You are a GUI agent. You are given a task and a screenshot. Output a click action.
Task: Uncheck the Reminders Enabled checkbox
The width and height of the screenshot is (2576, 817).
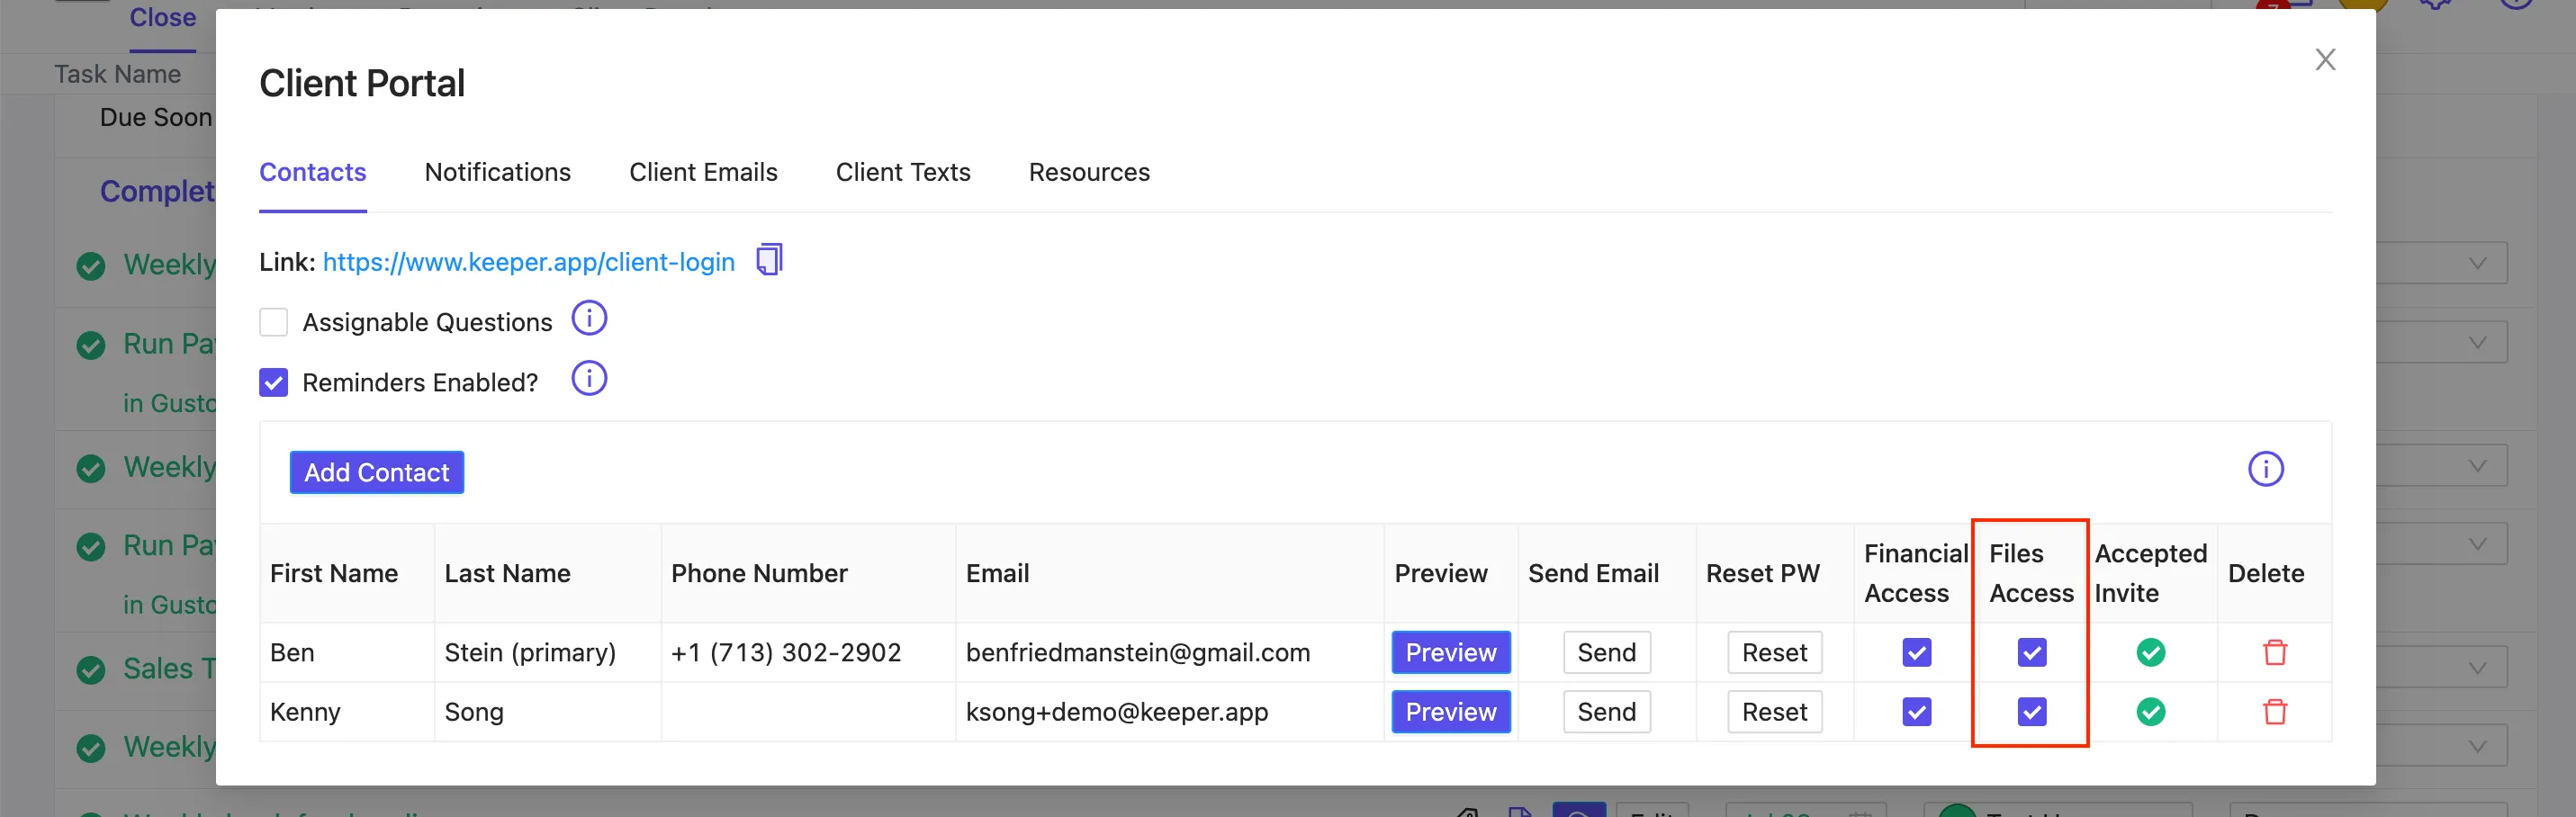click(273, 382)
